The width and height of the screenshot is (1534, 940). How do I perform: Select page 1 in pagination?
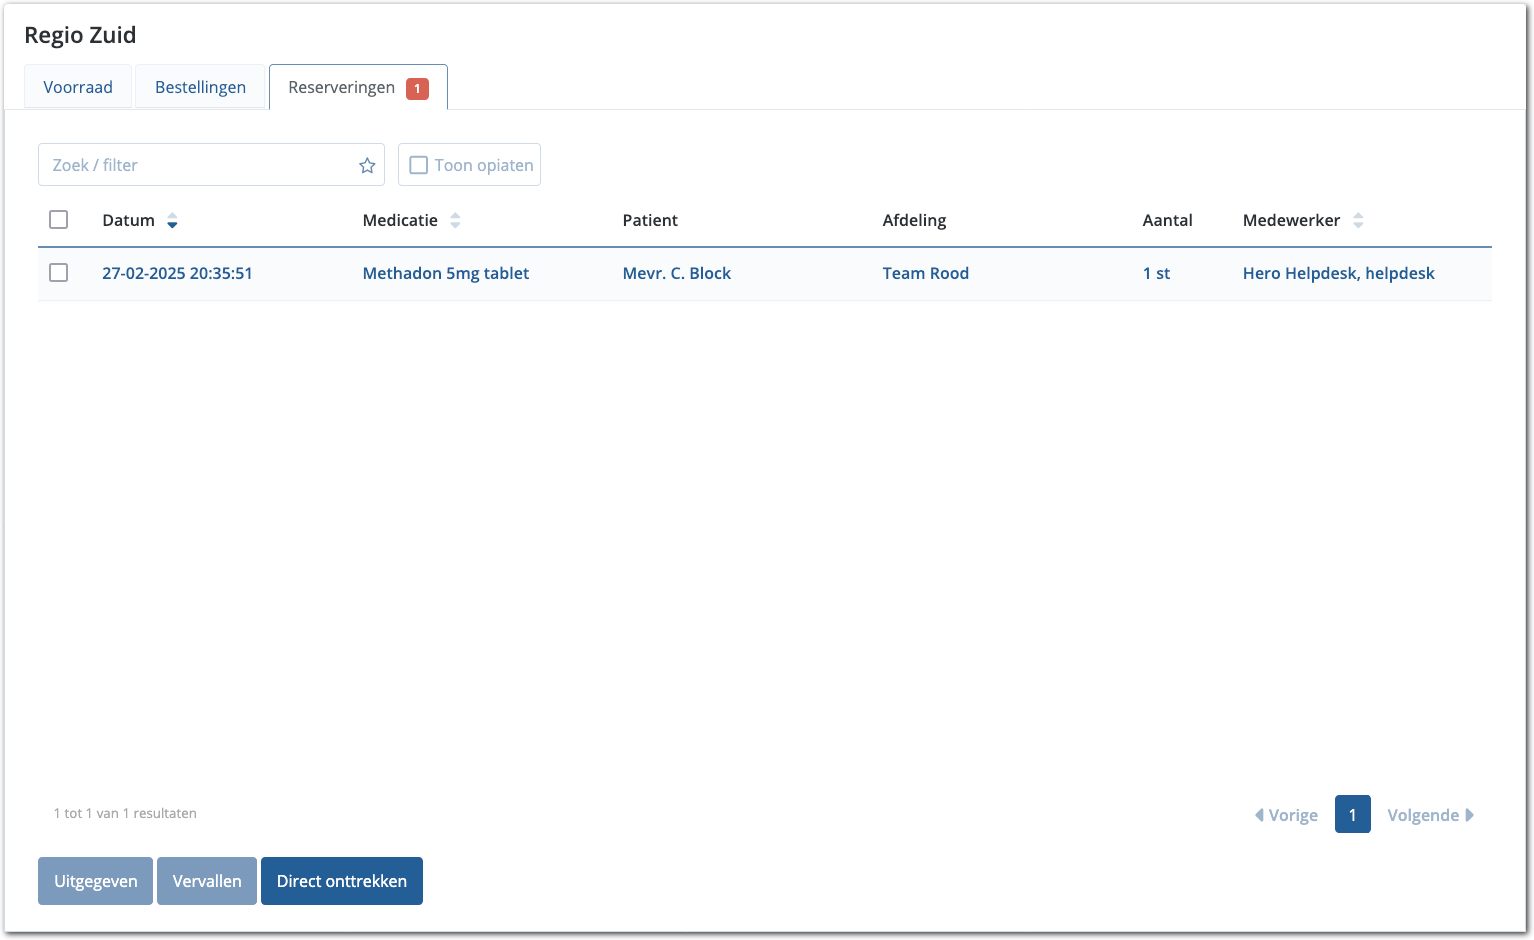(1352, 814)
